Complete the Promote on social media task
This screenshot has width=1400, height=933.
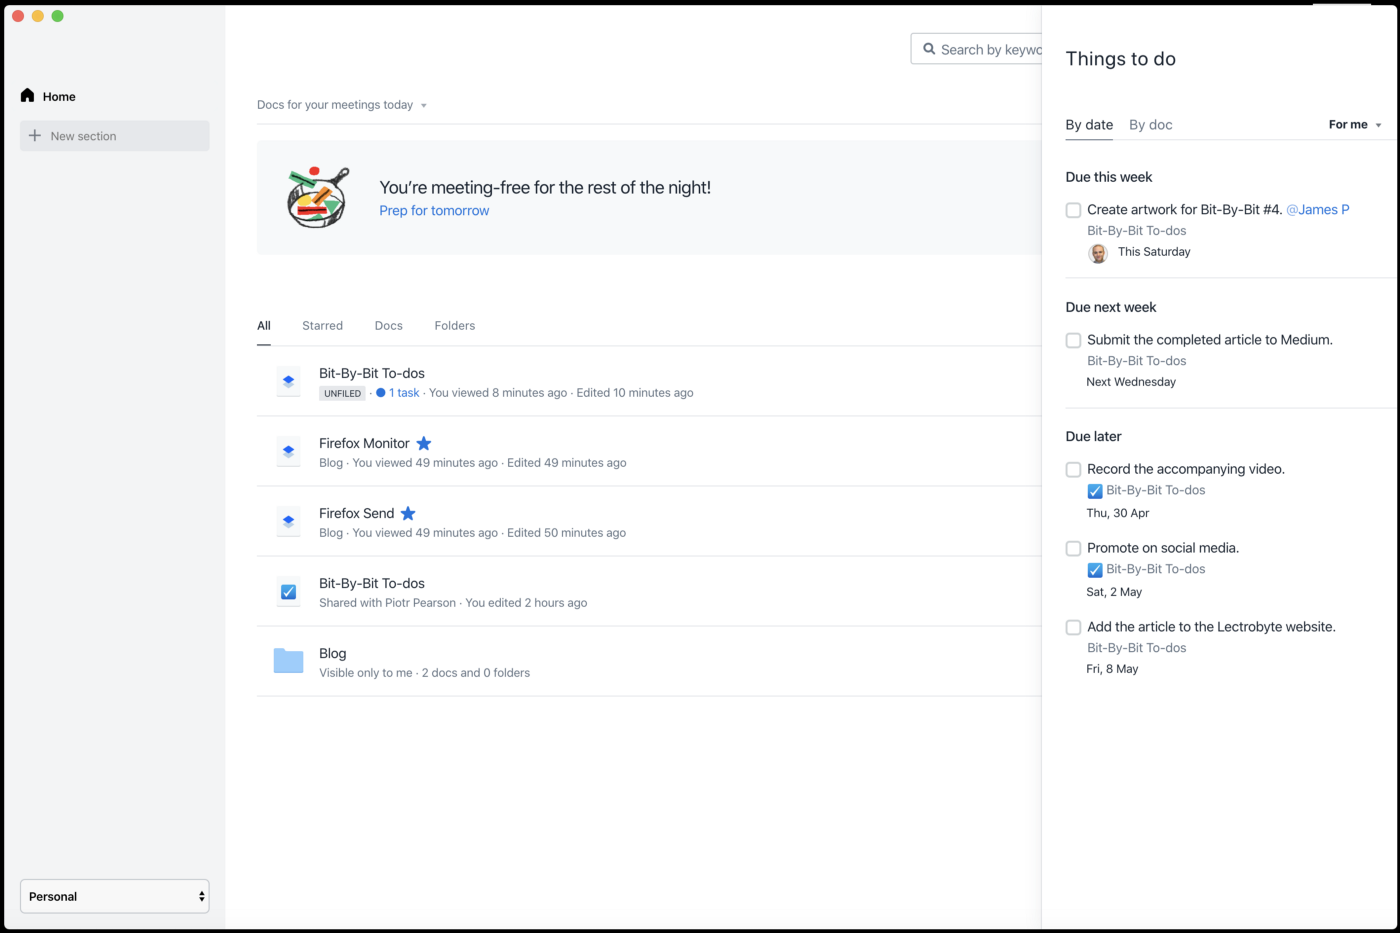pos(1073,548)
